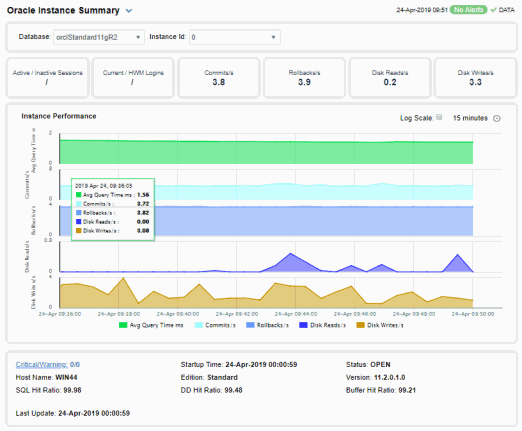The height and width of the screenshot is (431, 522).
Task: Open the Critical/Warning link
Action: [x=42, y=365]
